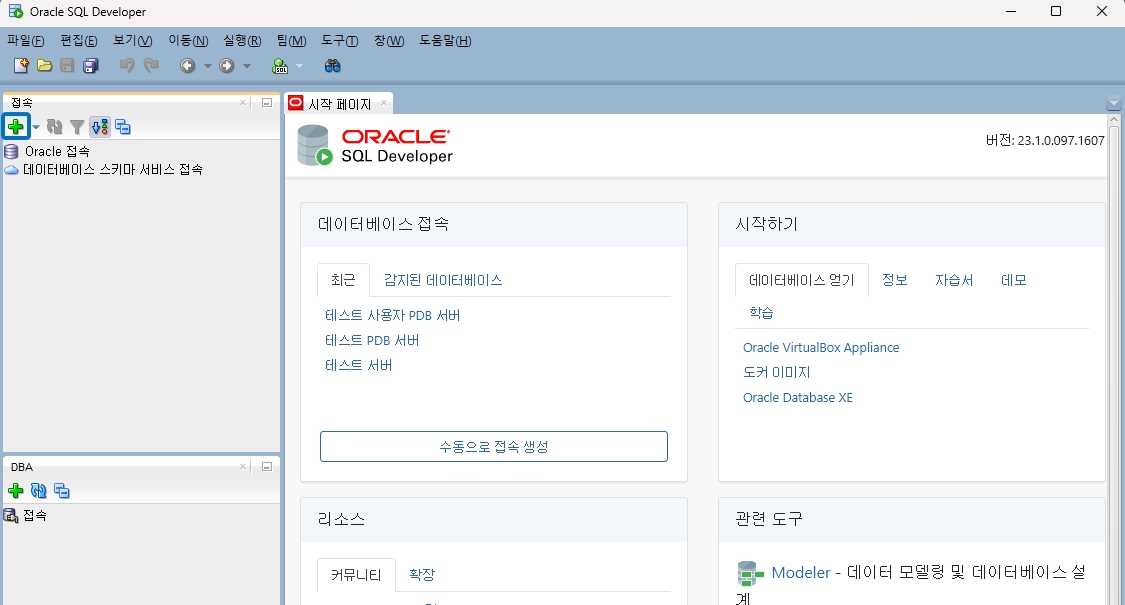This screenshot has width=1125, height=605.
Task: Click the Redo arrow in the toolbar
Action: pyautogui.click(x=151, y=66)
